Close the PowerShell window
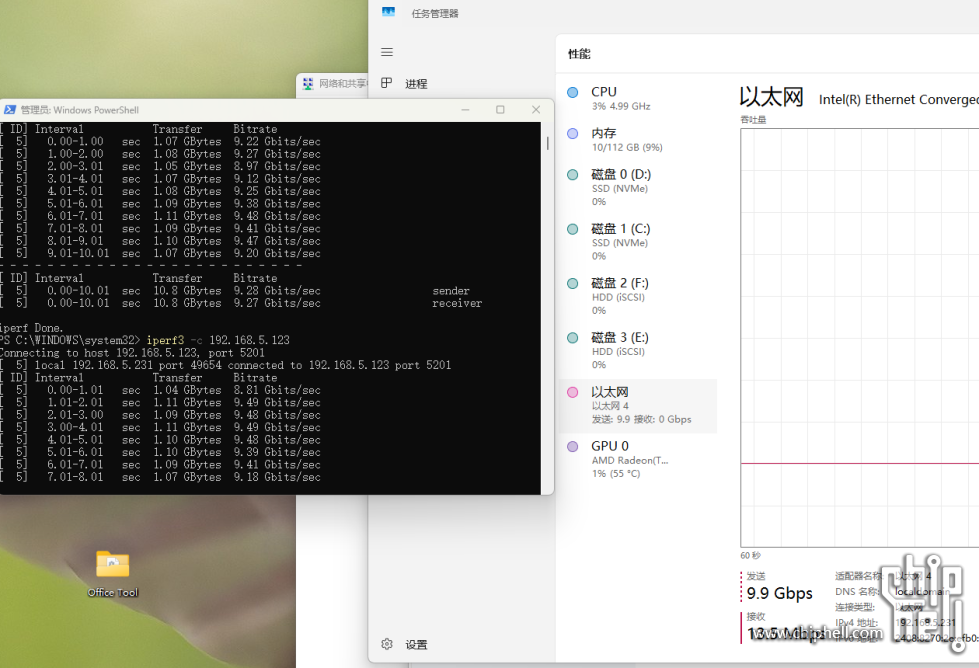 [x=536, y=110]
